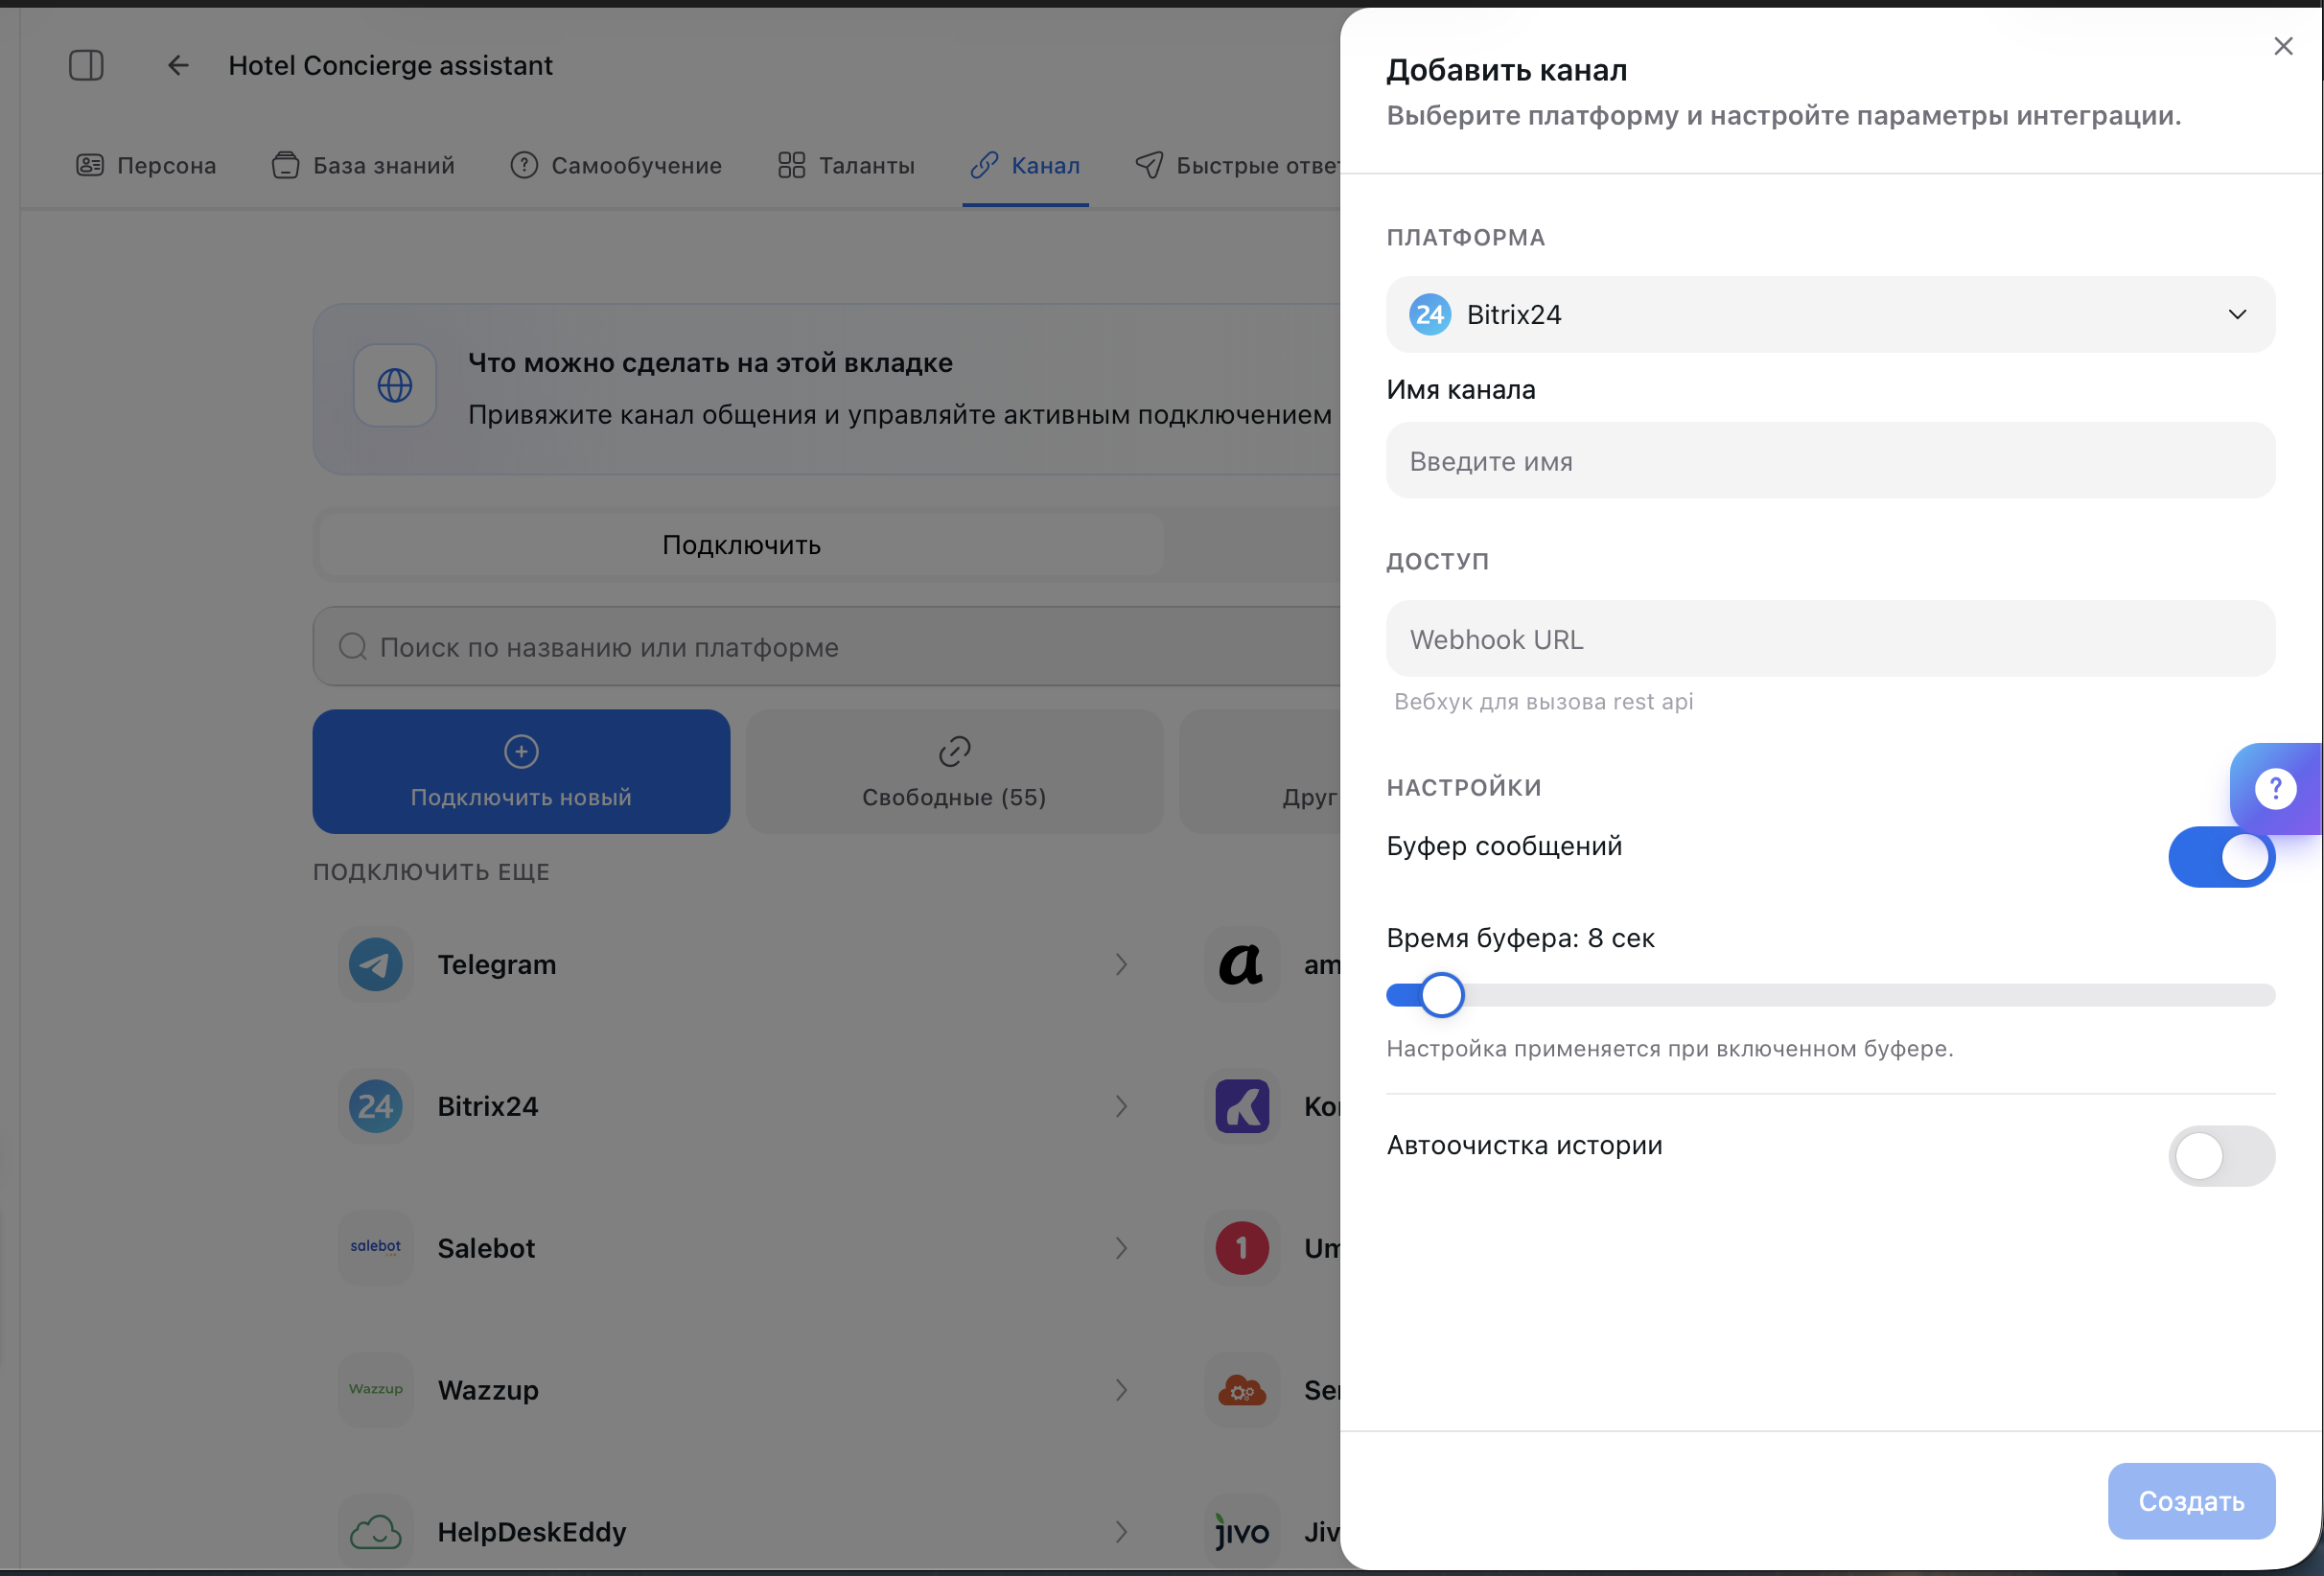Select the Salebot channel name
The width and height of the screenshot is (2324, 1576).
(486, 1248)
